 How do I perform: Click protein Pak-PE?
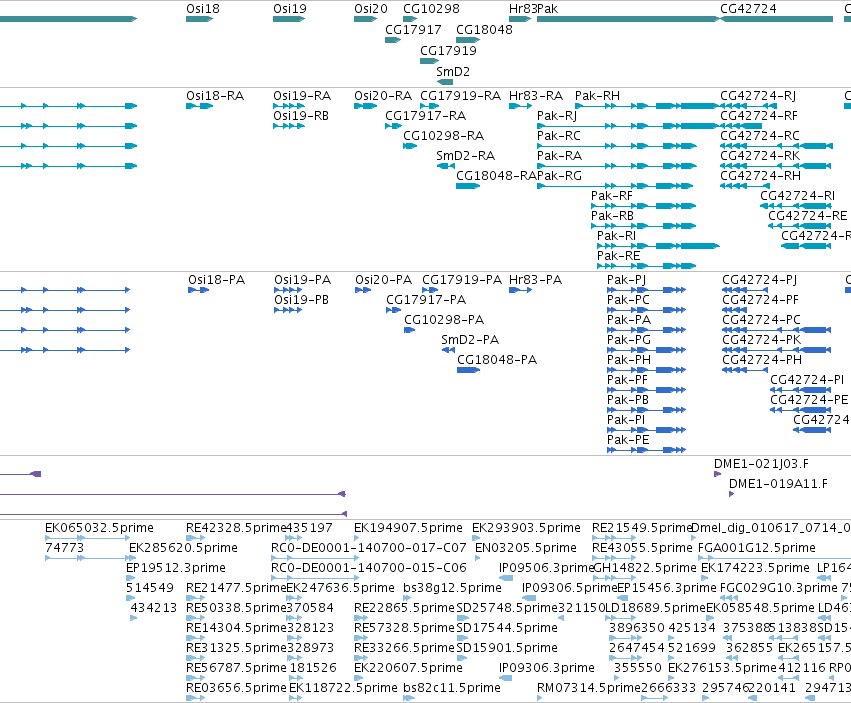click(646, 450)
